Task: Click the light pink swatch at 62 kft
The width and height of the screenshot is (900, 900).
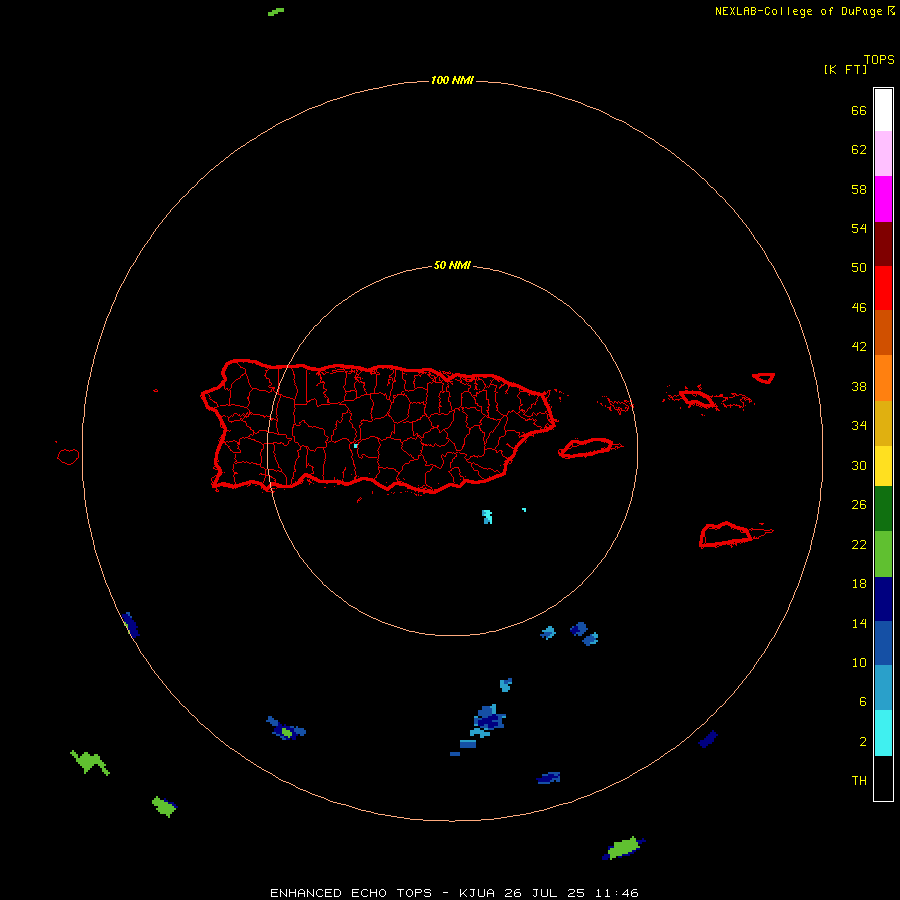Action: 883,153
